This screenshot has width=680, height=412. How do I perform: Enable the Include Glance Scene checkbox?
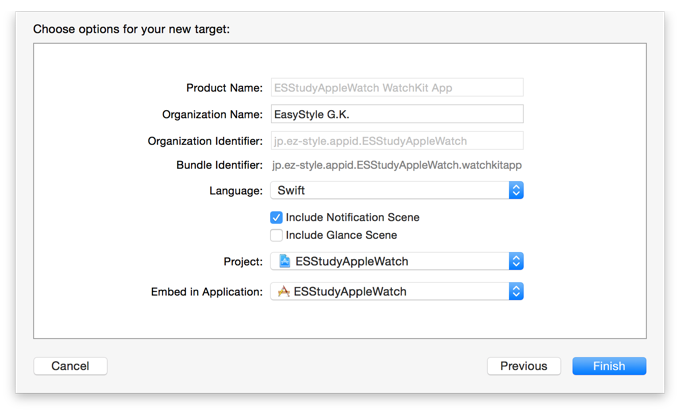tap(276, 235)
